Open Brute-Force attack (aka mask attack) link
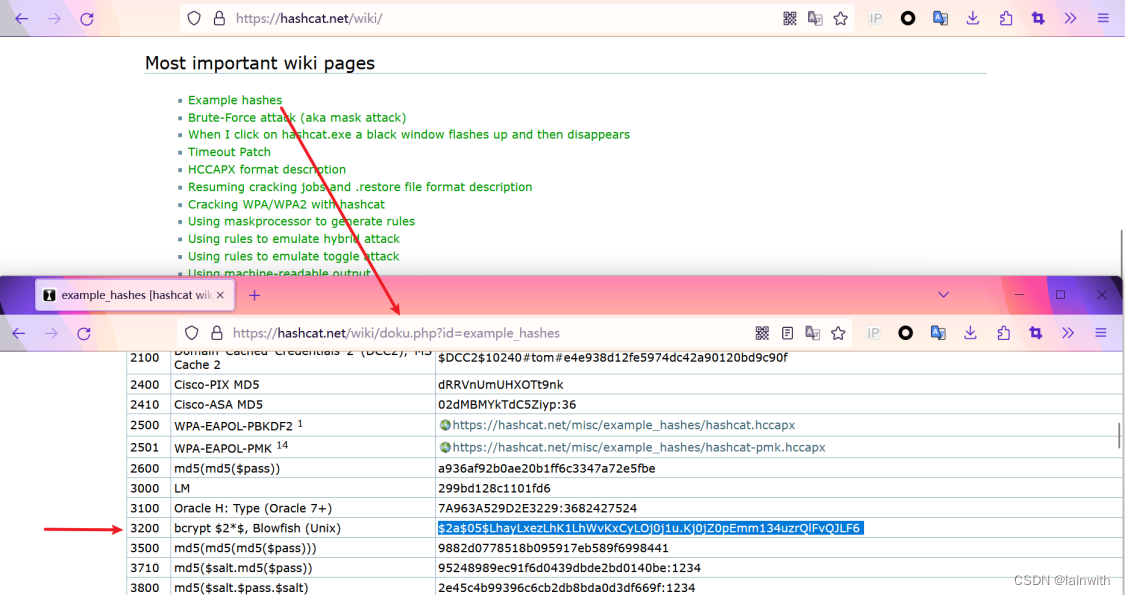This screenshot has height=595, width=1125. (297, 118)
